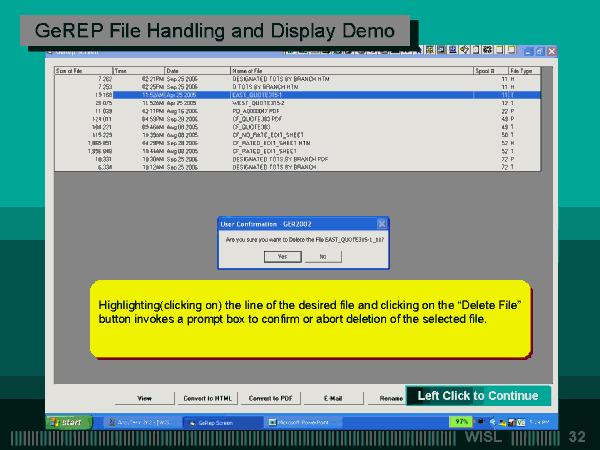
Task: Click the Convert to PDF button
Action: (x=270, y=397)
